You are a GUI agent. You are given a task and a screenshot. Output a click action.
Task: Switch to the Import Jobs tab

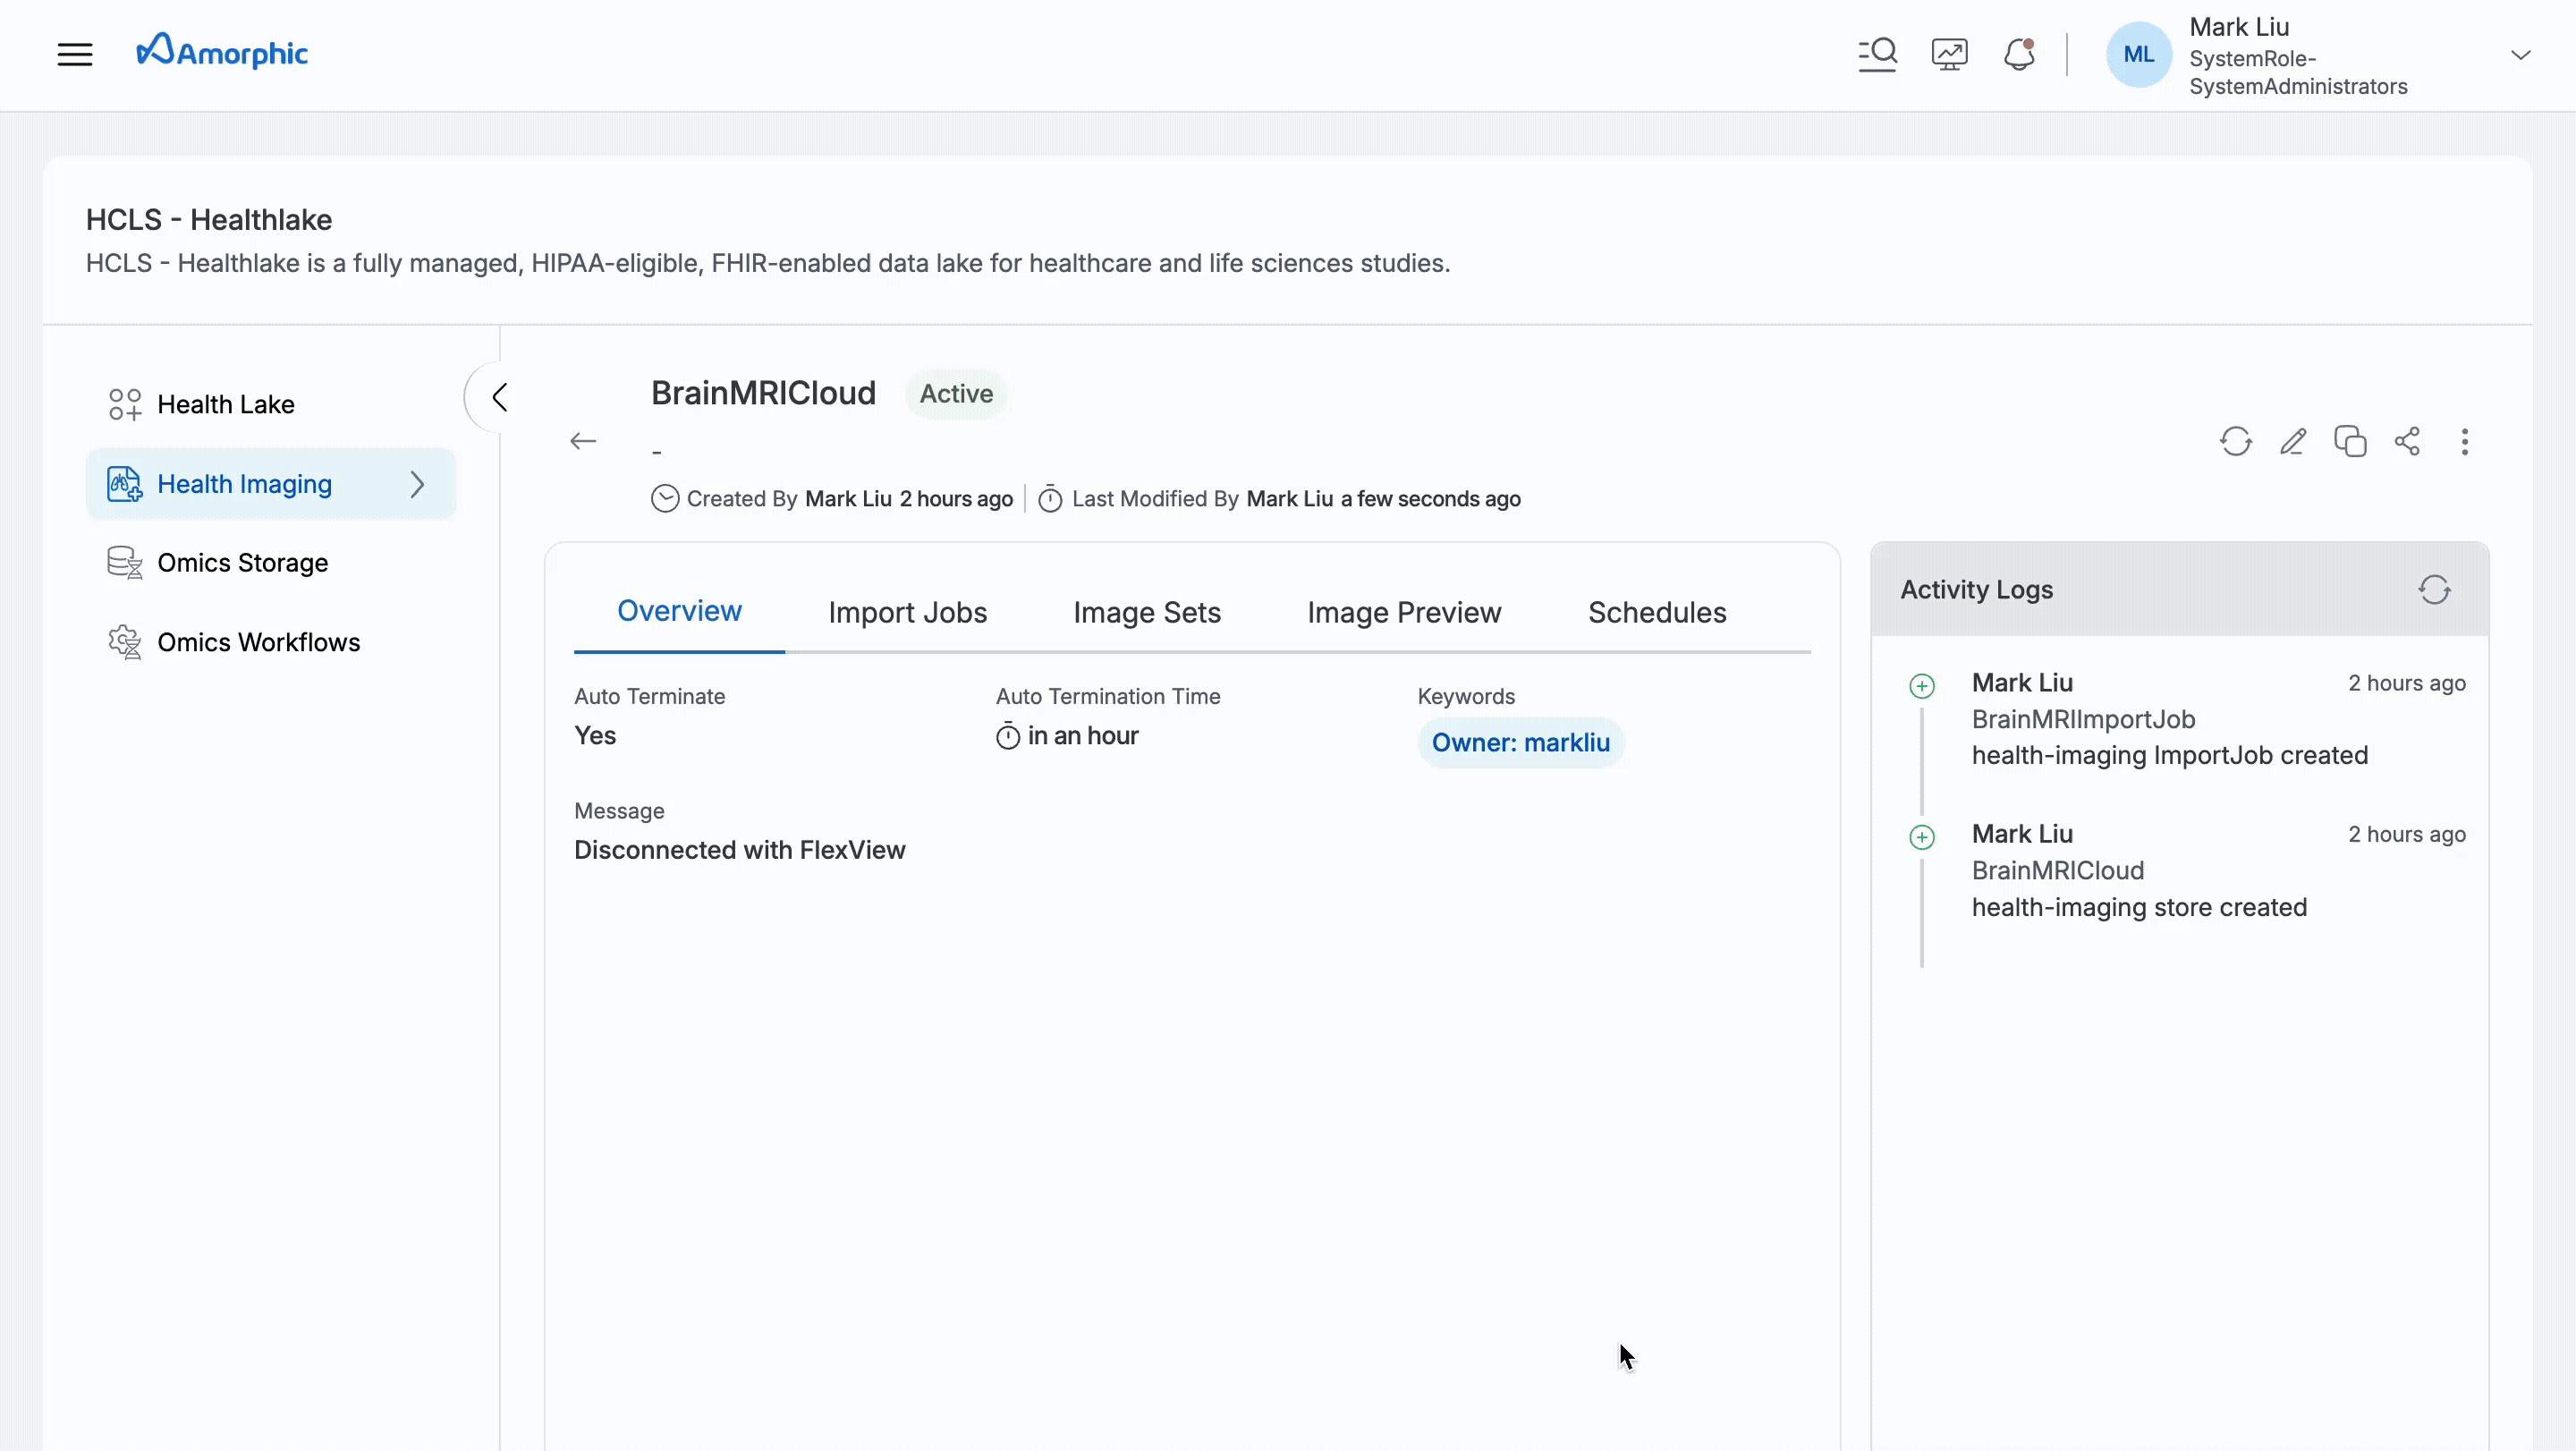point(907,612)
